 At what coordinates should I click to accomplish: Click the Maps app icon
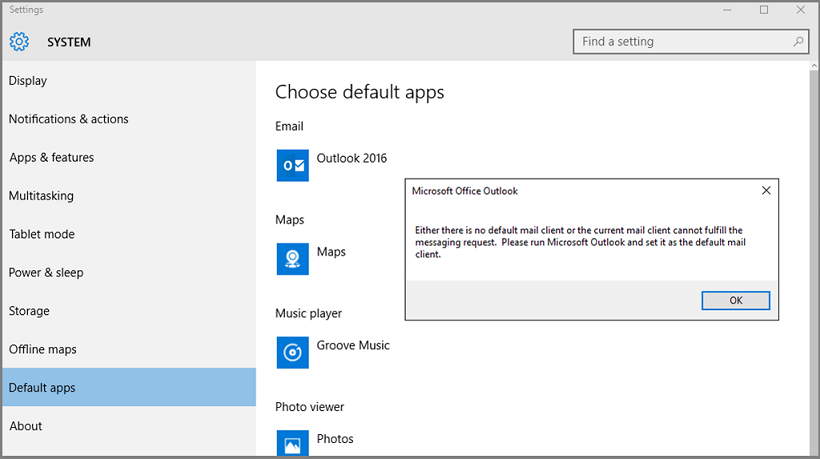click(x=292, y=259)
